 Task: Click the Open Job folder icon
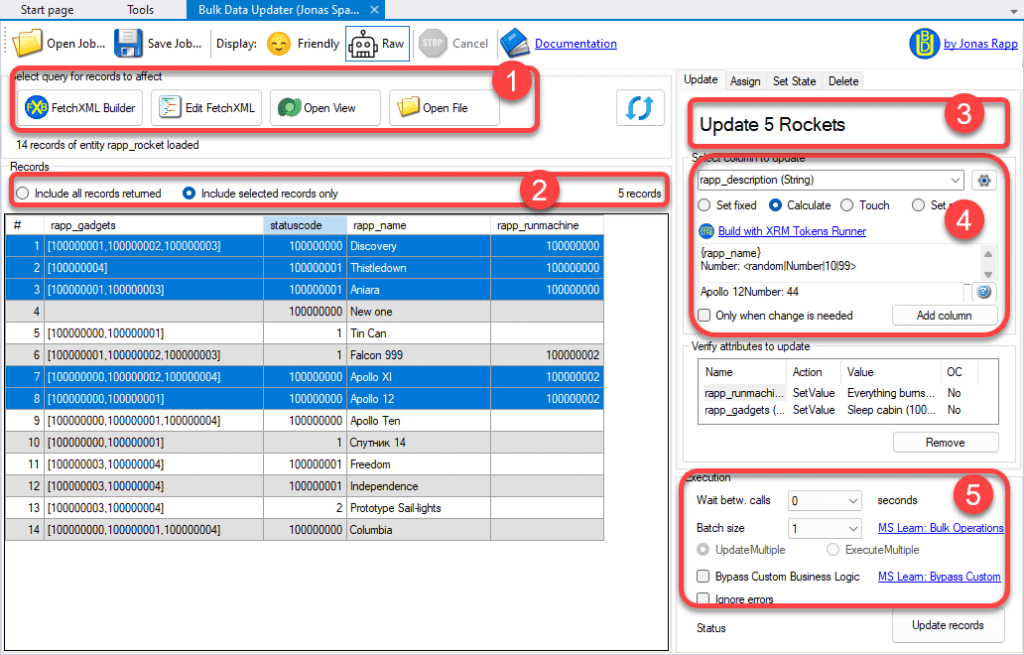[27, 43]
